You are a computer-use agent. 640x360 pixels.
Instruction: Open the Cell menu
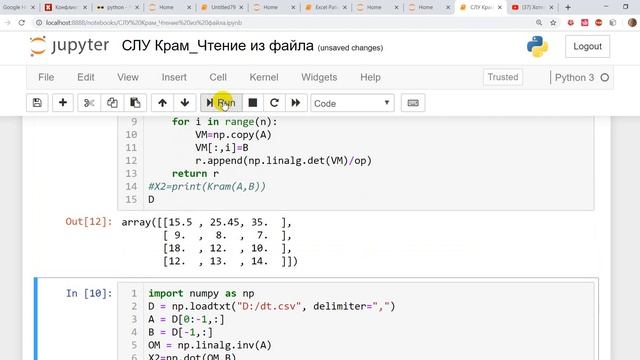click(218, 77)
